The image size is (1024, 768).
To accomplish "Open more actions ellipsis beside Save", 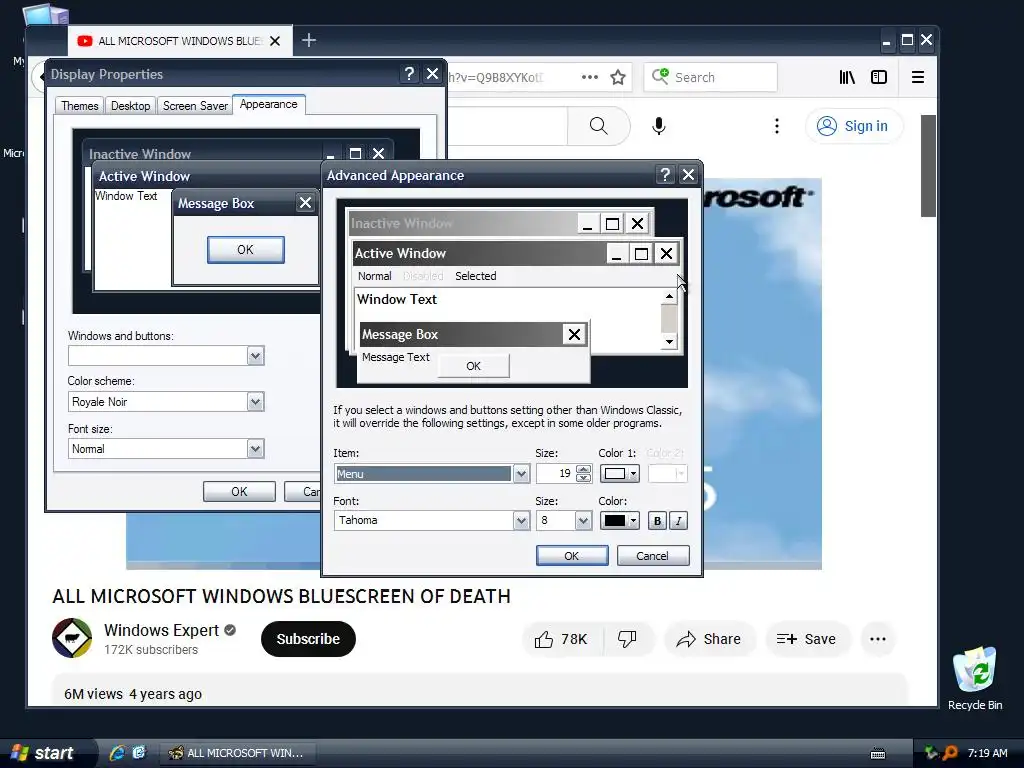I will (x=878, y=639).
